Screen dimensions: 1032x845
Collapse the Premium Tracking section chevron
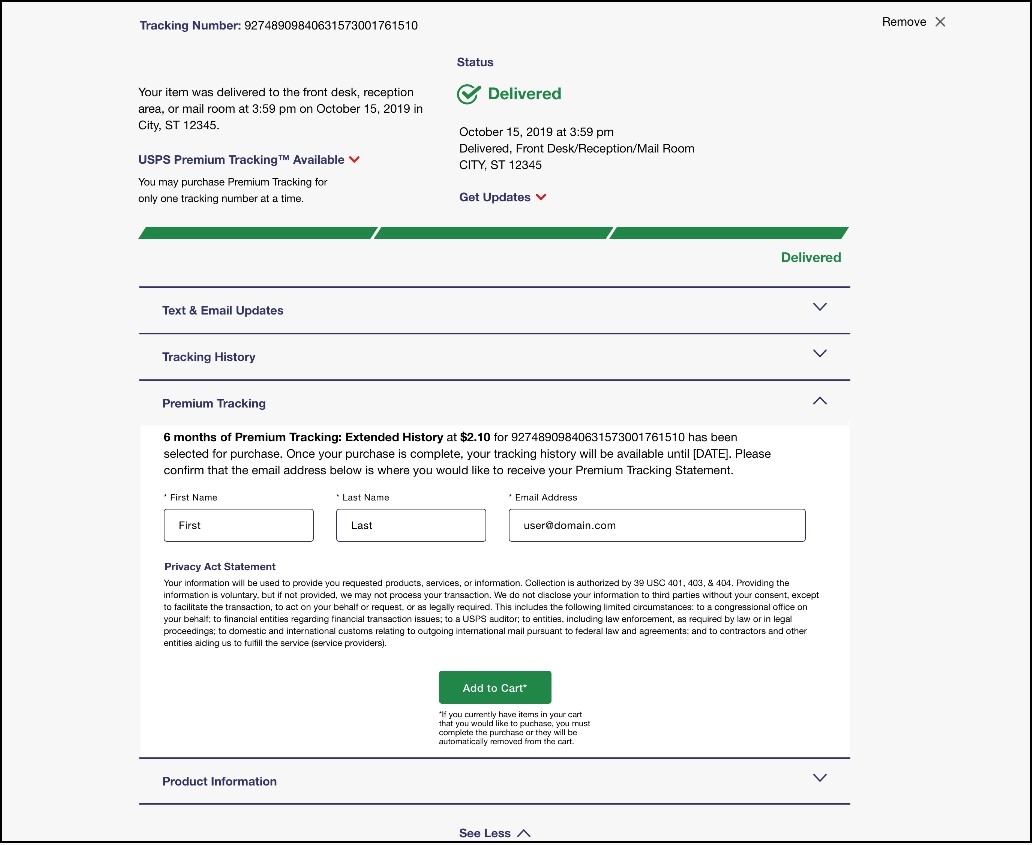click(819, 401)
